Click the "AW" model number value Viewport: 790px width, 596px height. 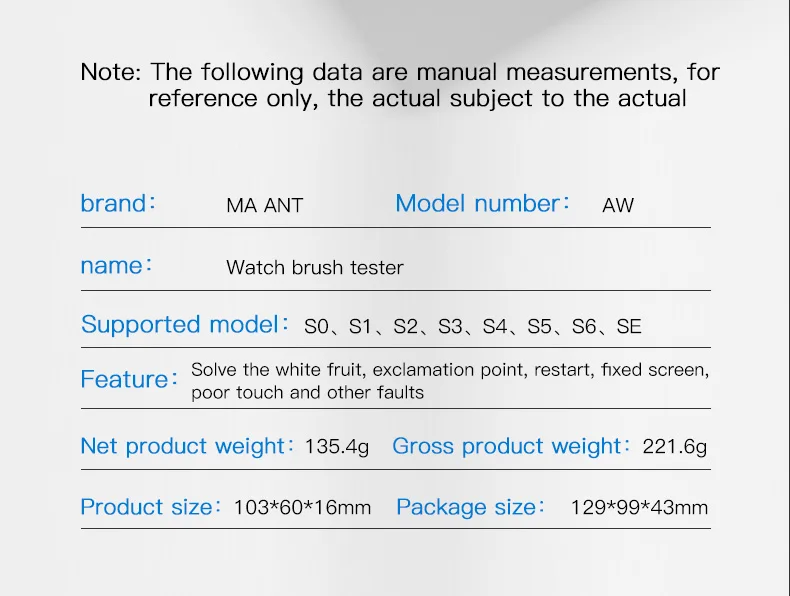[618, 206]
